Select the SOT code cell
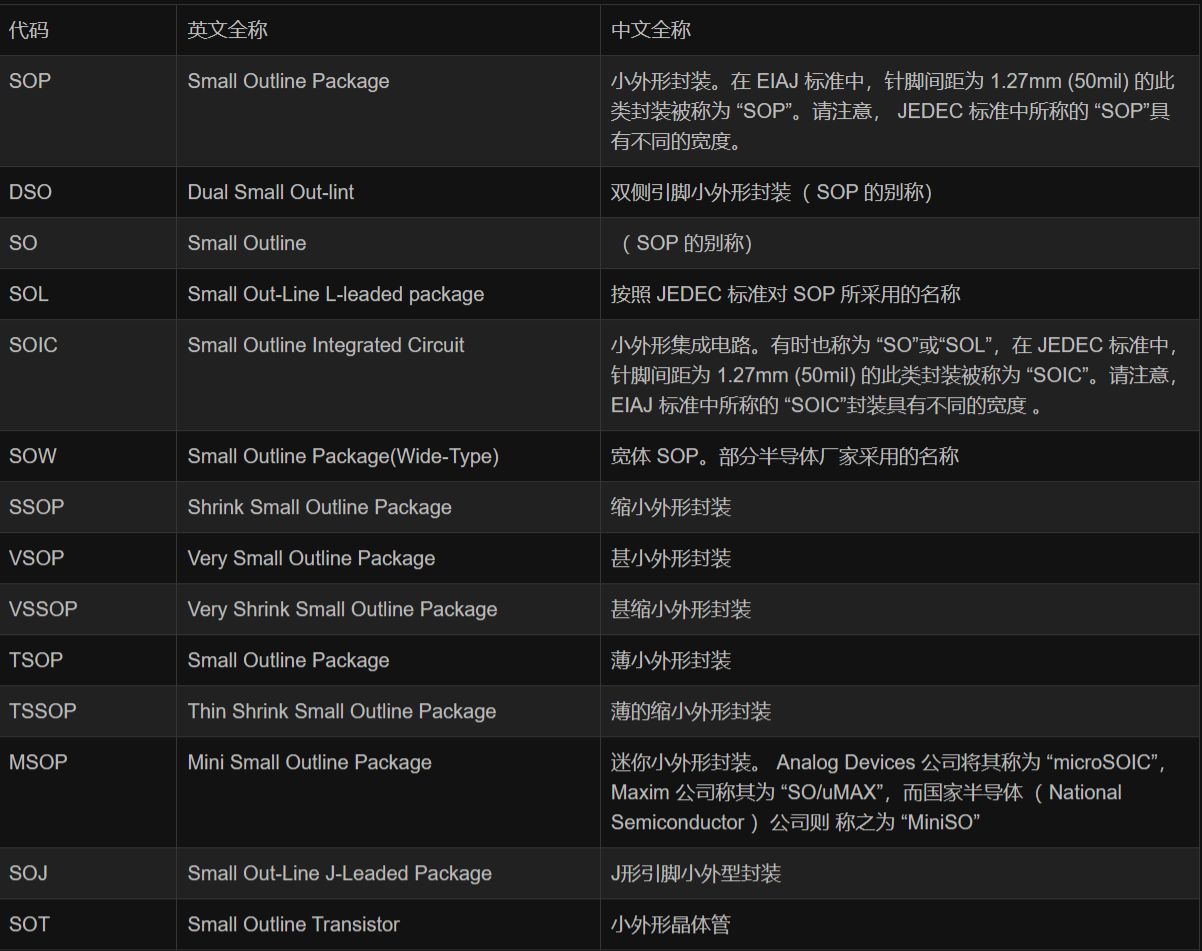This screenshot has height=951, width=1202. pyautogui.click(x=27, y=924)
